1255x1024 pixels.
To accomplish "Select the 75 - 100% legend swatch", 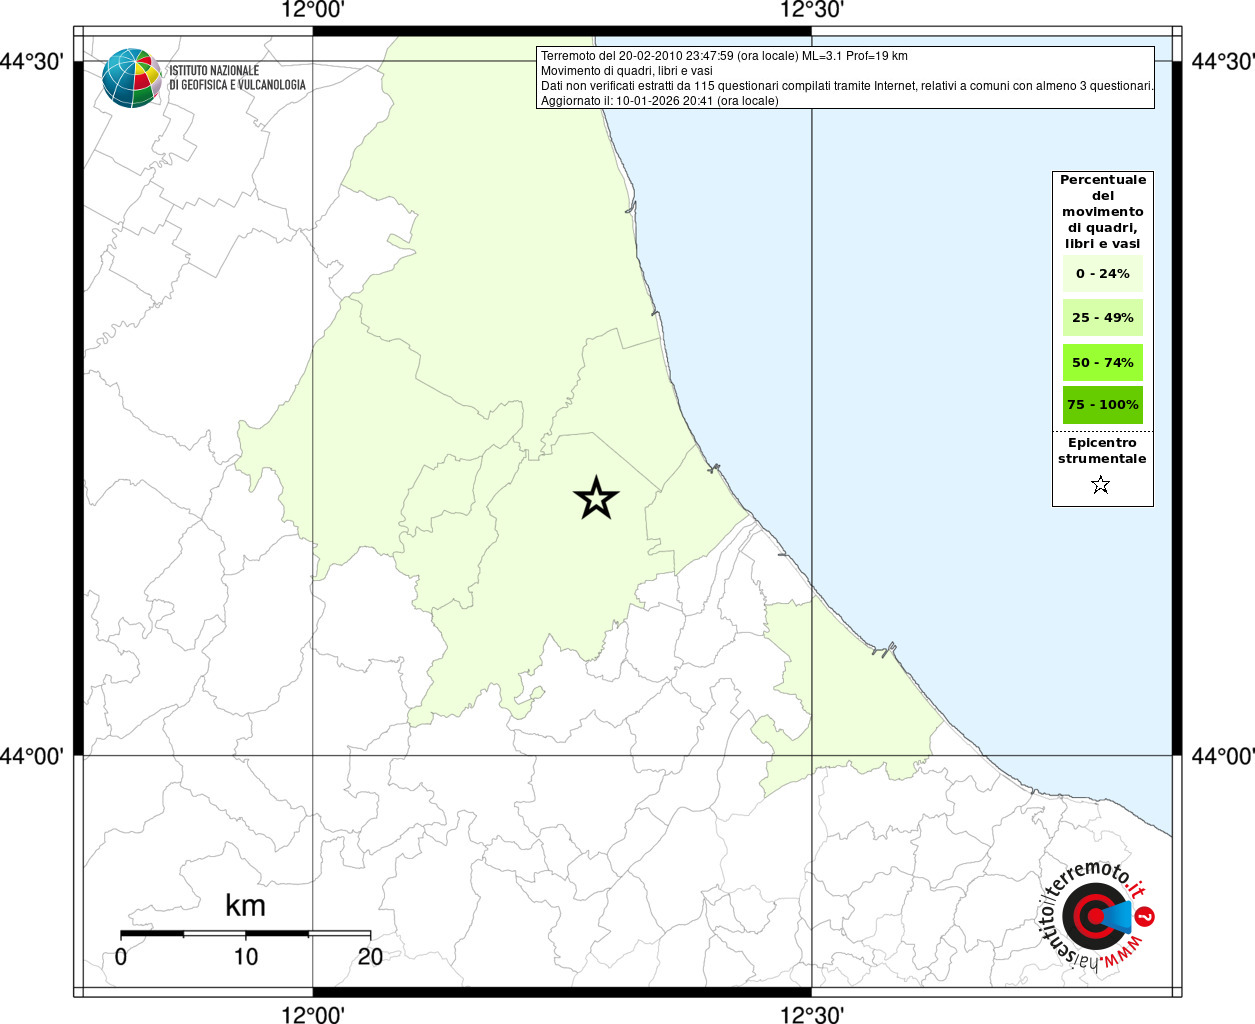I will click(x=1103, y=405).
